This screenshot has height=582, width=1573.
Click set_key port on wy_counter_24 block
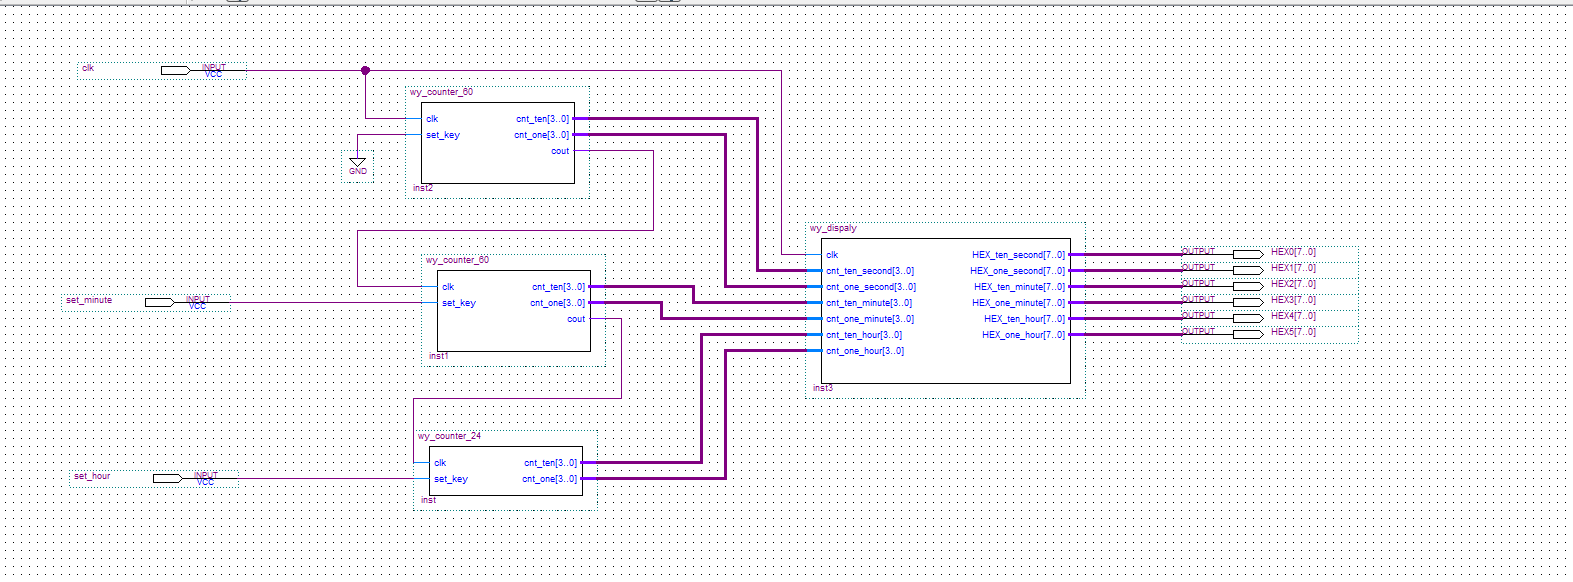[x=451, y=479]
